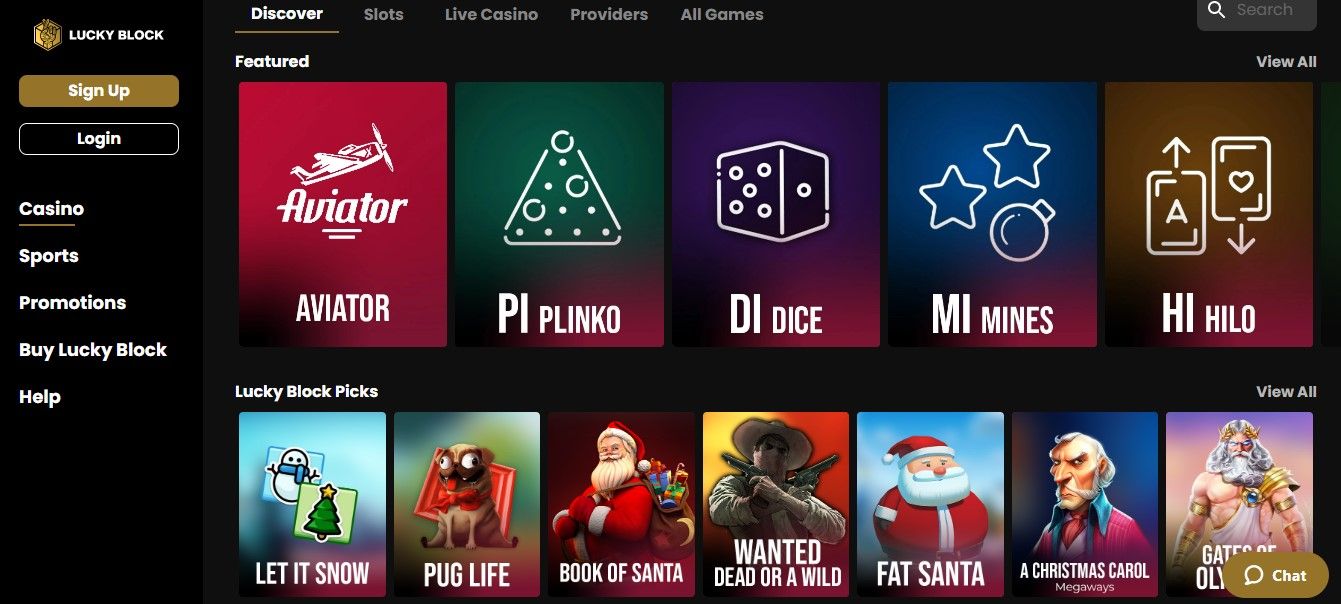Click the search magnifier icon

click(1216, 10)
